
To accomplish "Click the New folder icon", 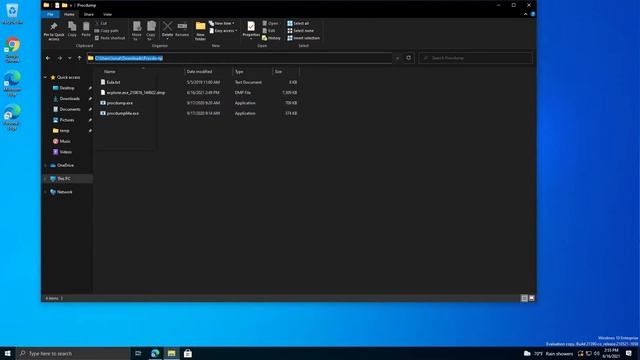I will pos(200,27).
